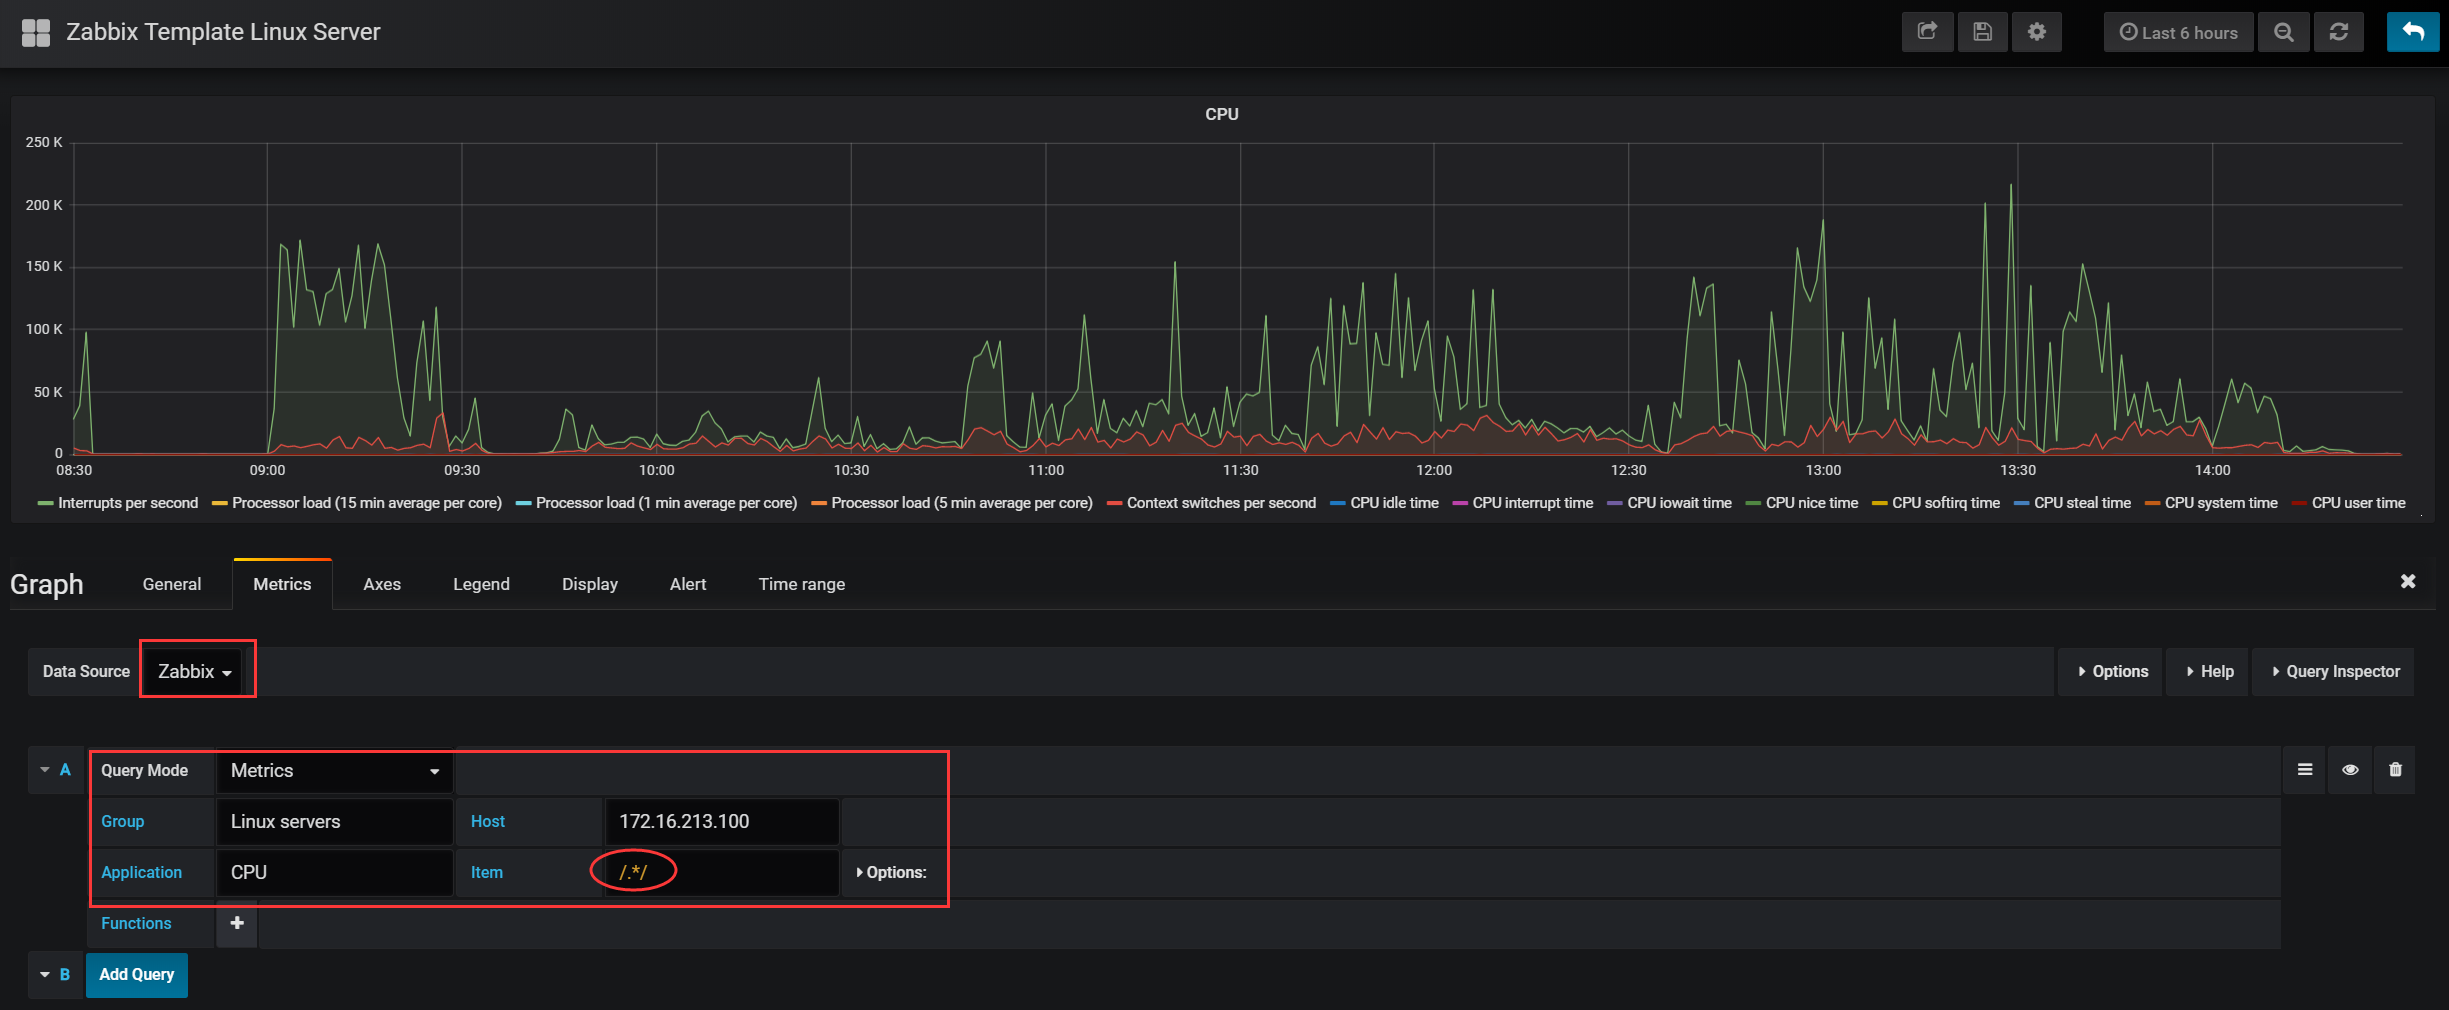This screenshot has width=2449, height=1010.
Task: Click the Host label link
Action: pyautogui.click(x=488, y=822)
